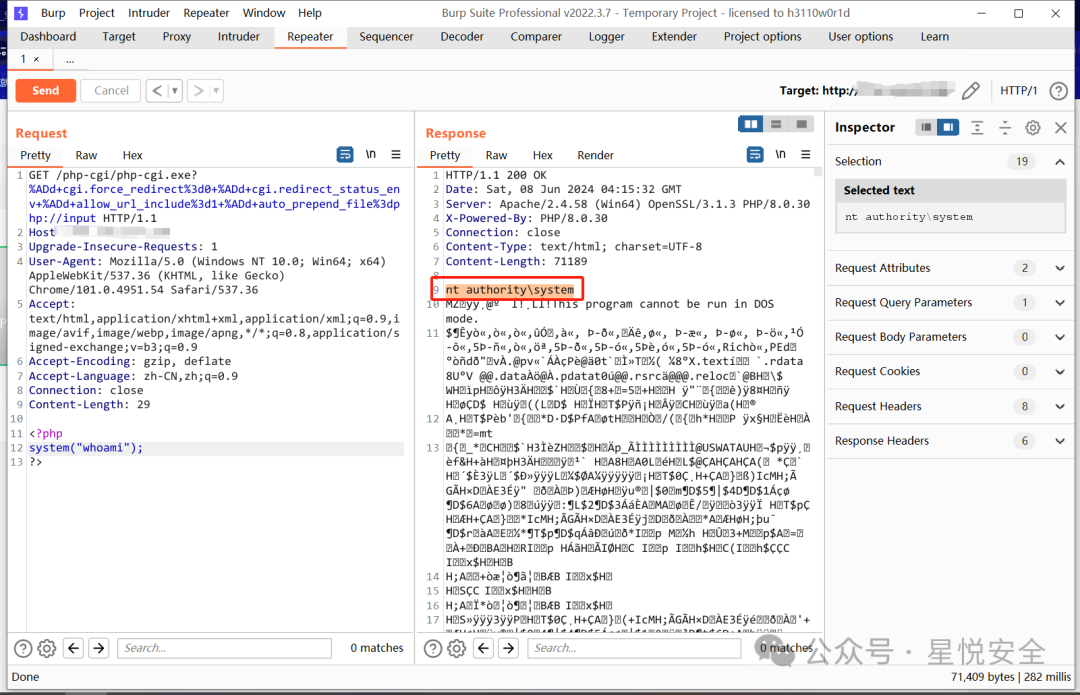Open the Project options tab
The image size is (1080, 695).
[x=762, y=37]
